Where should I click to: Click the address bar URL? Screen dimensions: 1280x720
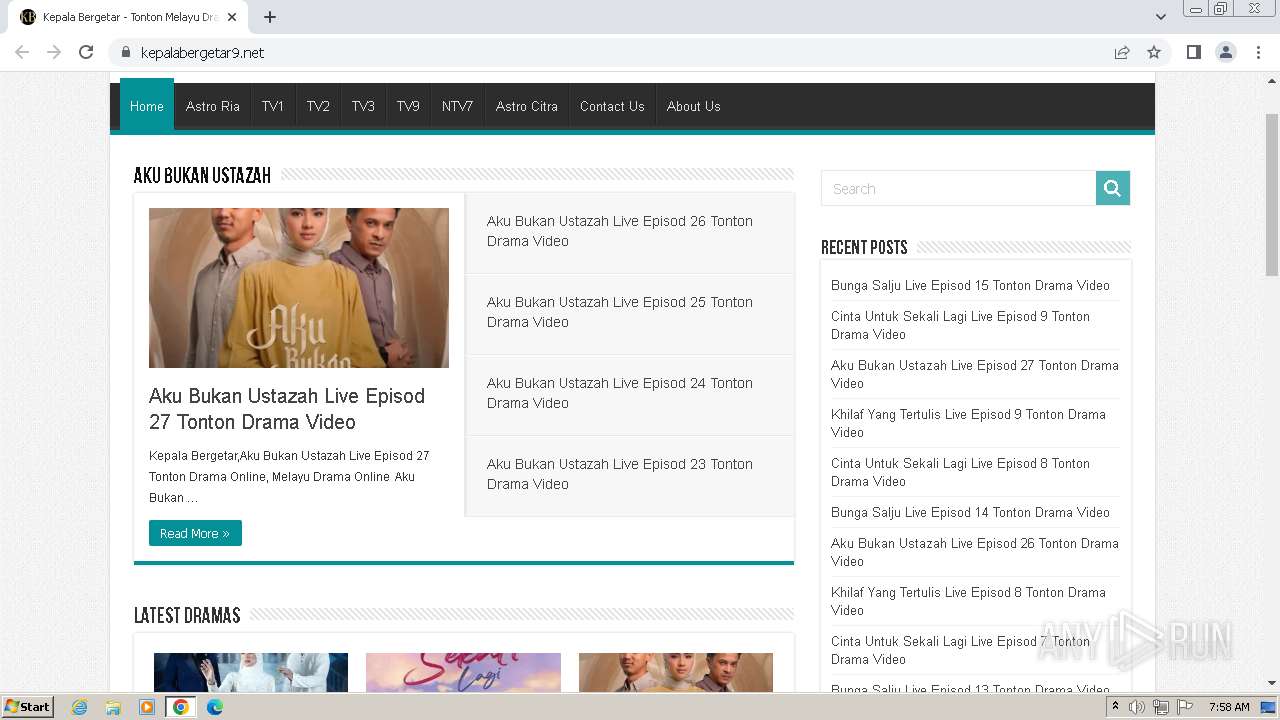(202, 52)
